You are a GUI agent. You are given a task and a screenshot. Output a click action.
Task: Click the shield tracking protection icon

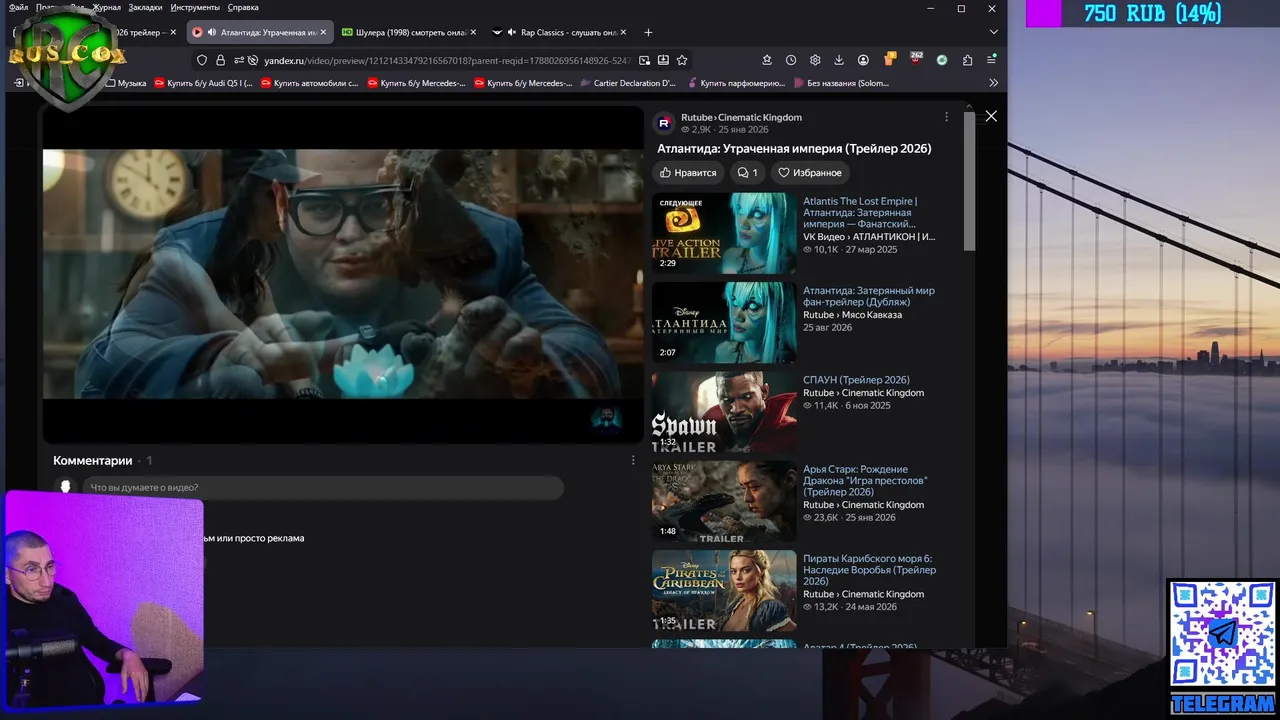tap(202, 60)
